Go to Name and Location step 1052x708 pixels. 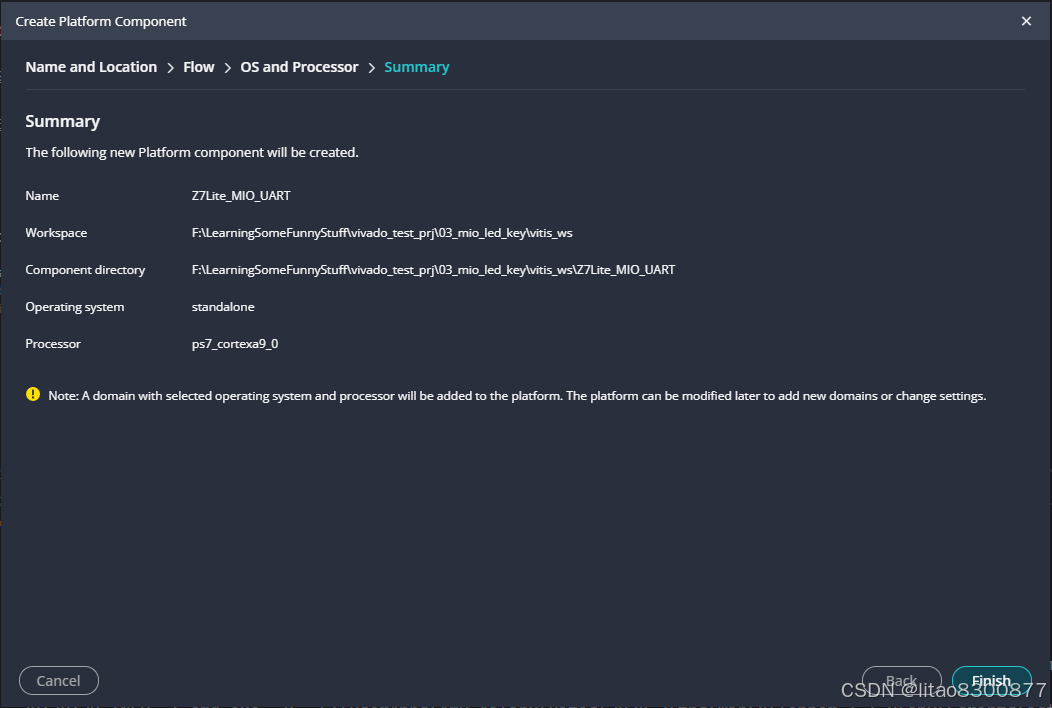(x=91, y=67)
